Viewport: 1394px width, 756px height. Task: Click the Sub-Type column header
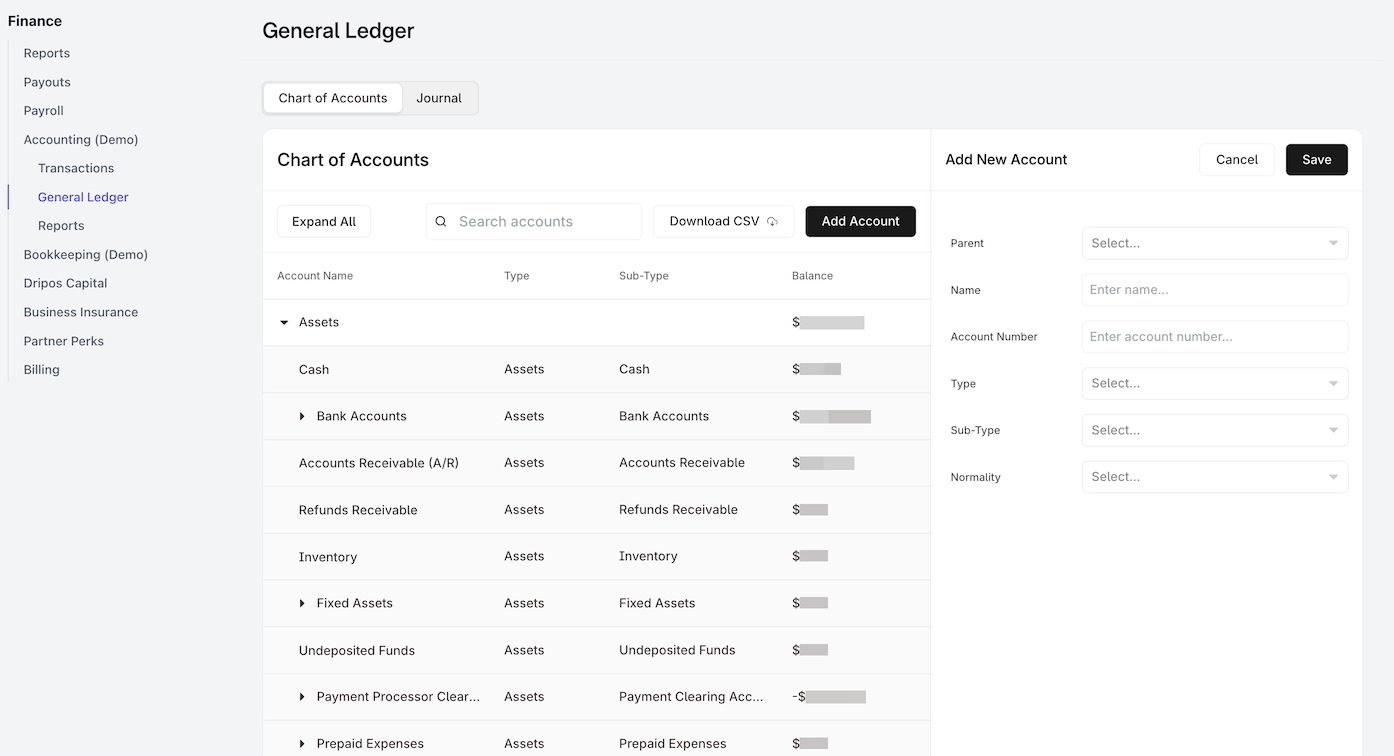644,276
